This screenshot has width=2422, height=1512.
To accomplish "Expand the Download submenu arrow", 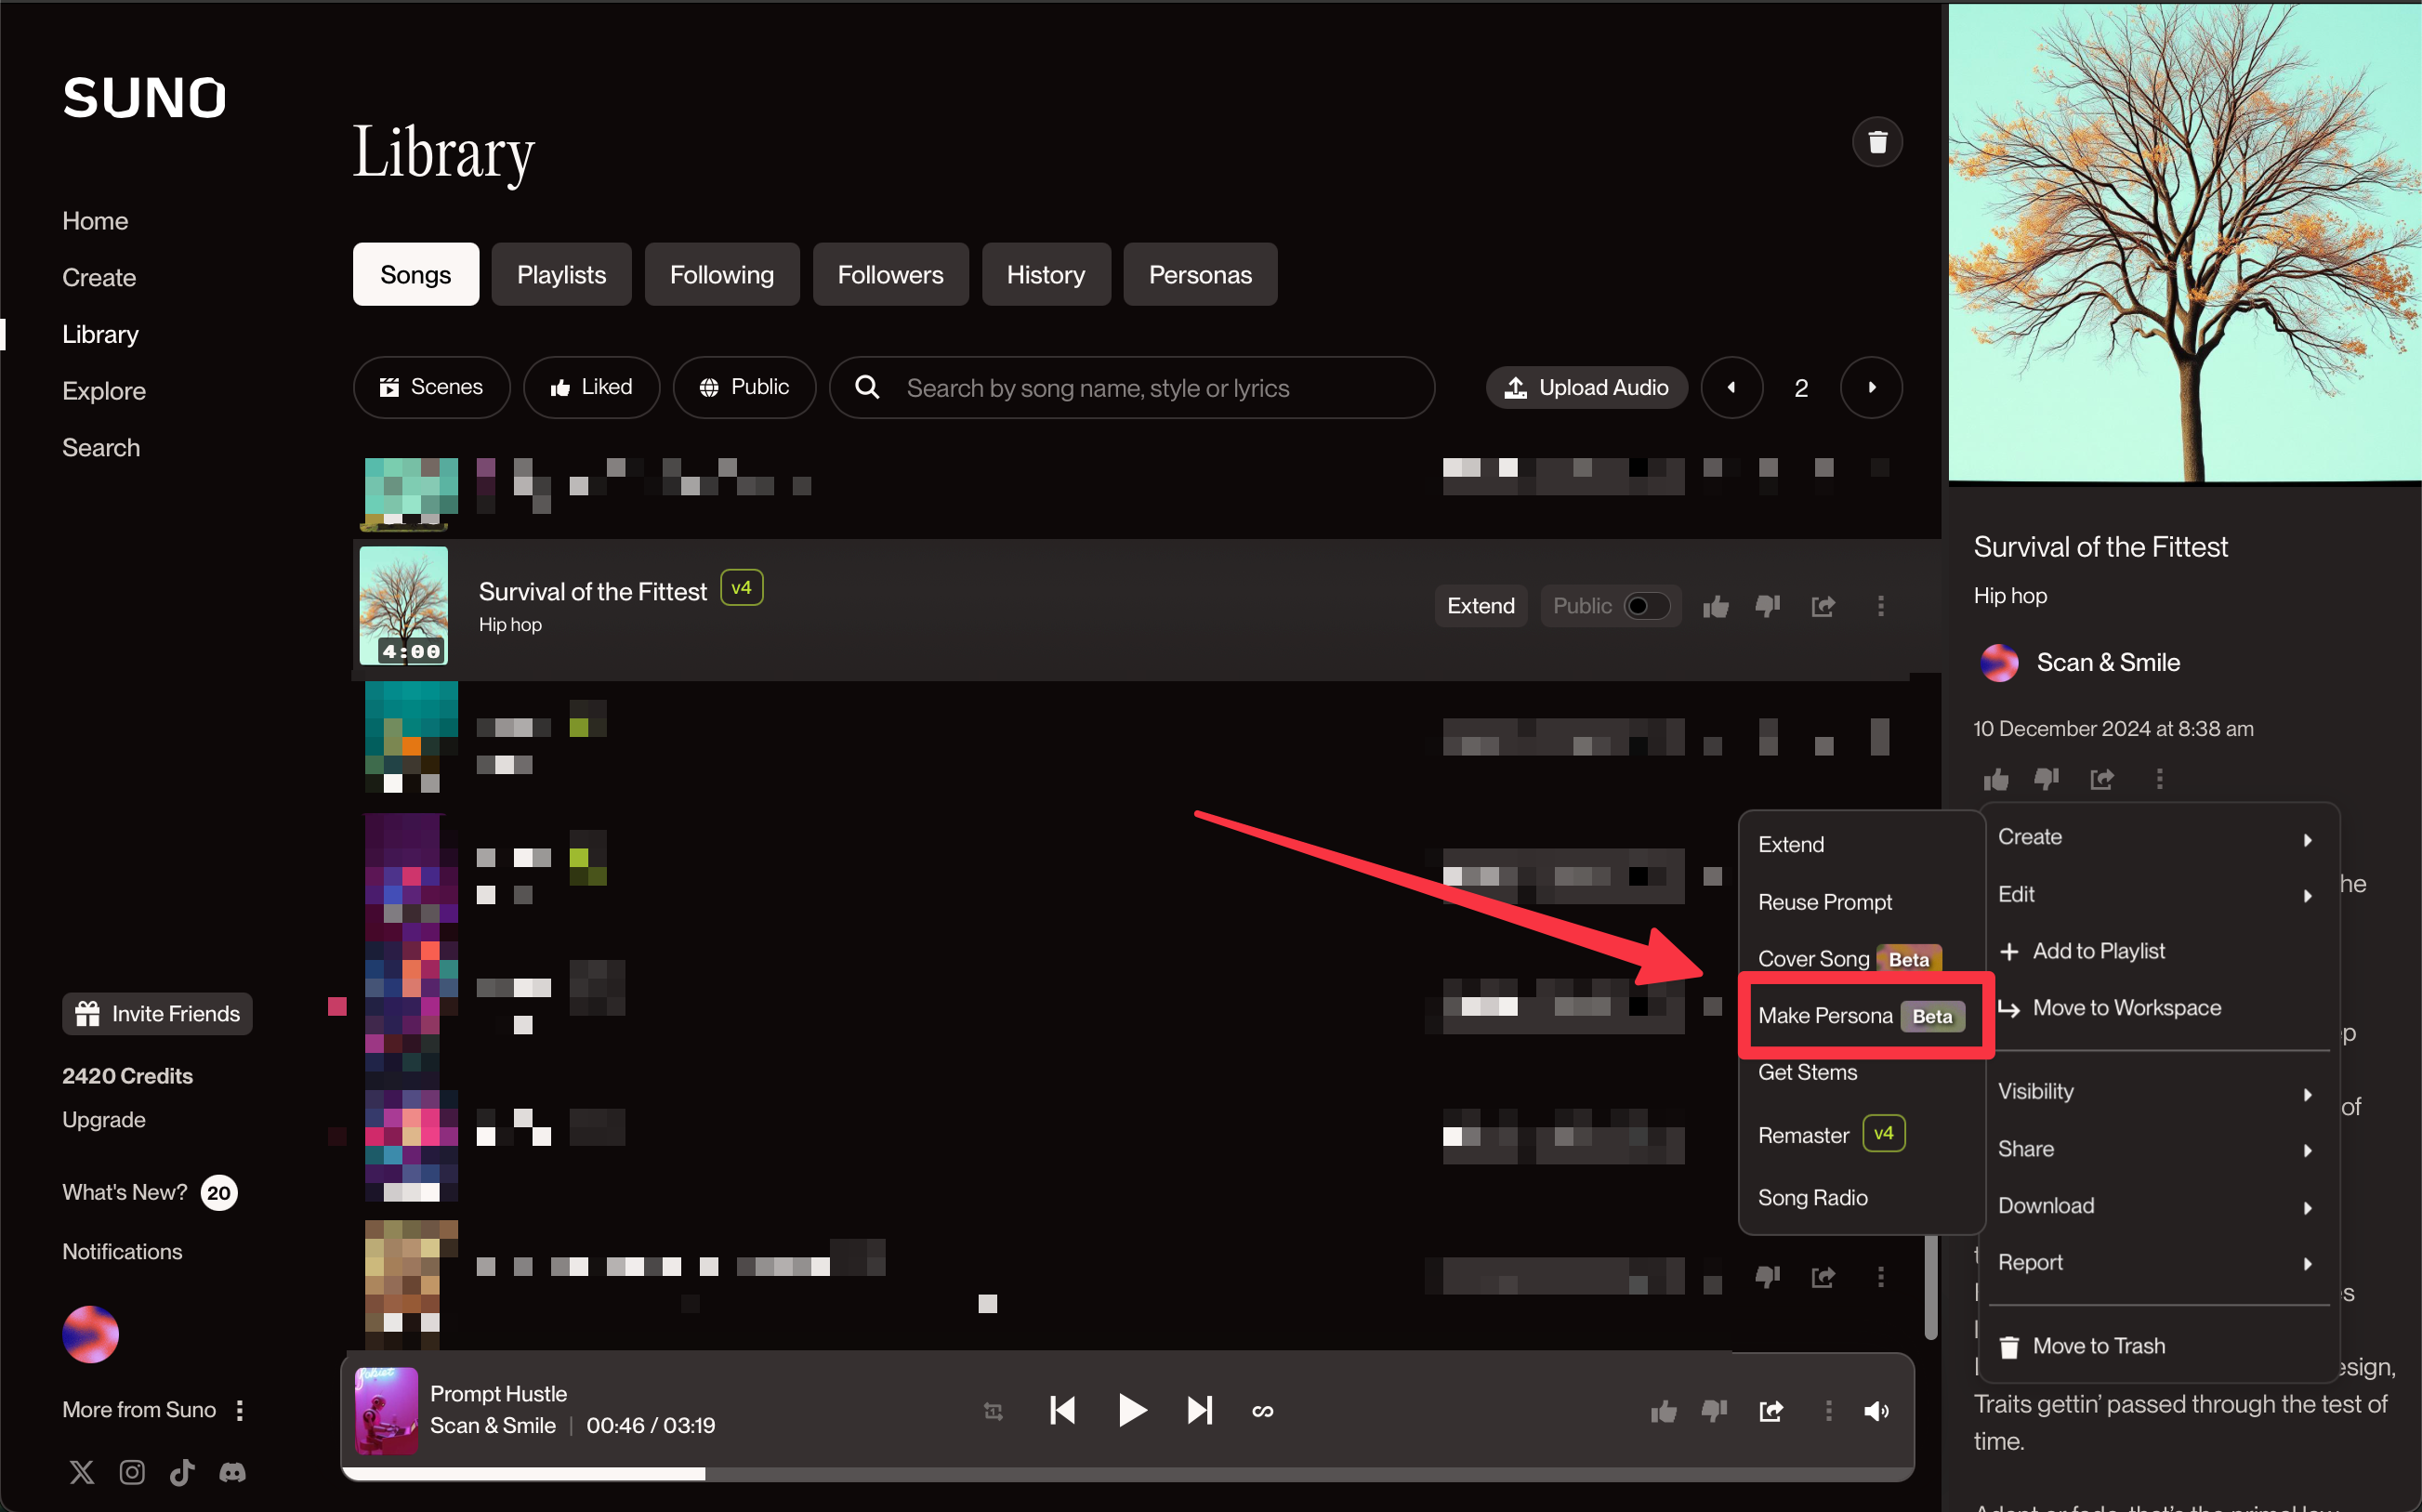I will 2307,1207.
